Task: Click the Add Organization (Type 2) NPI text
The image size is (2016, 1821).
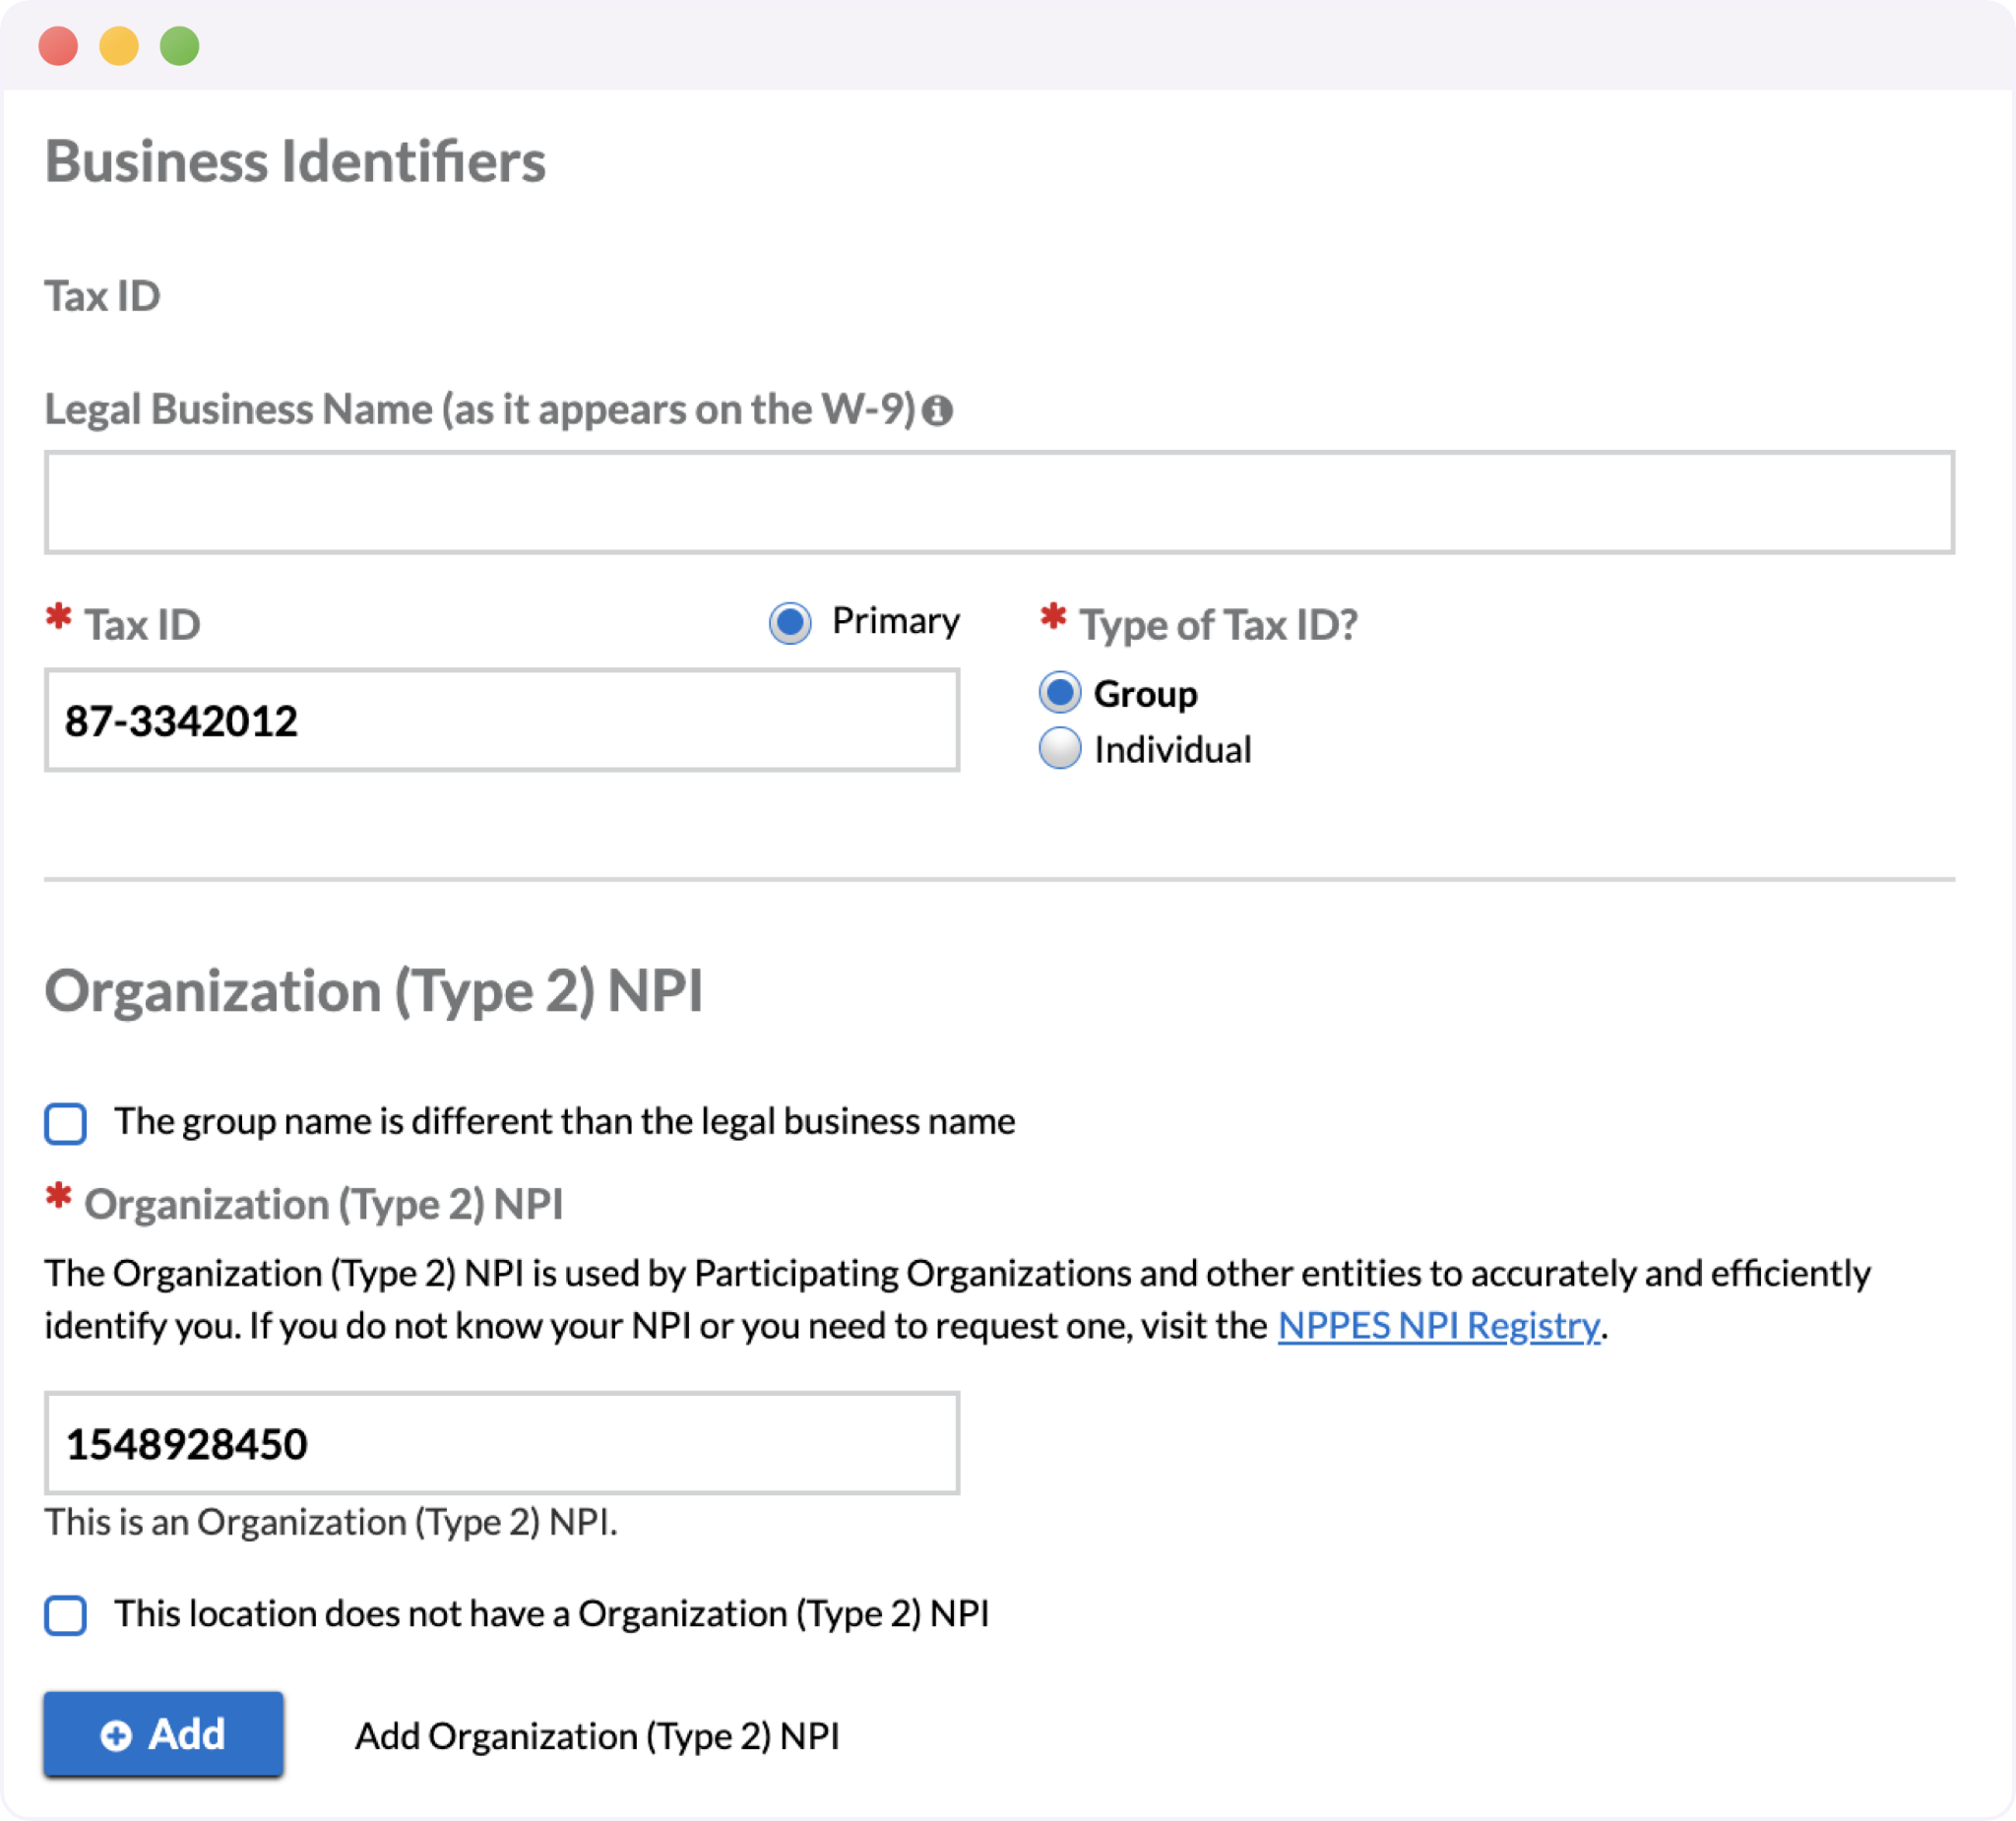Action: coord(597,1736)
